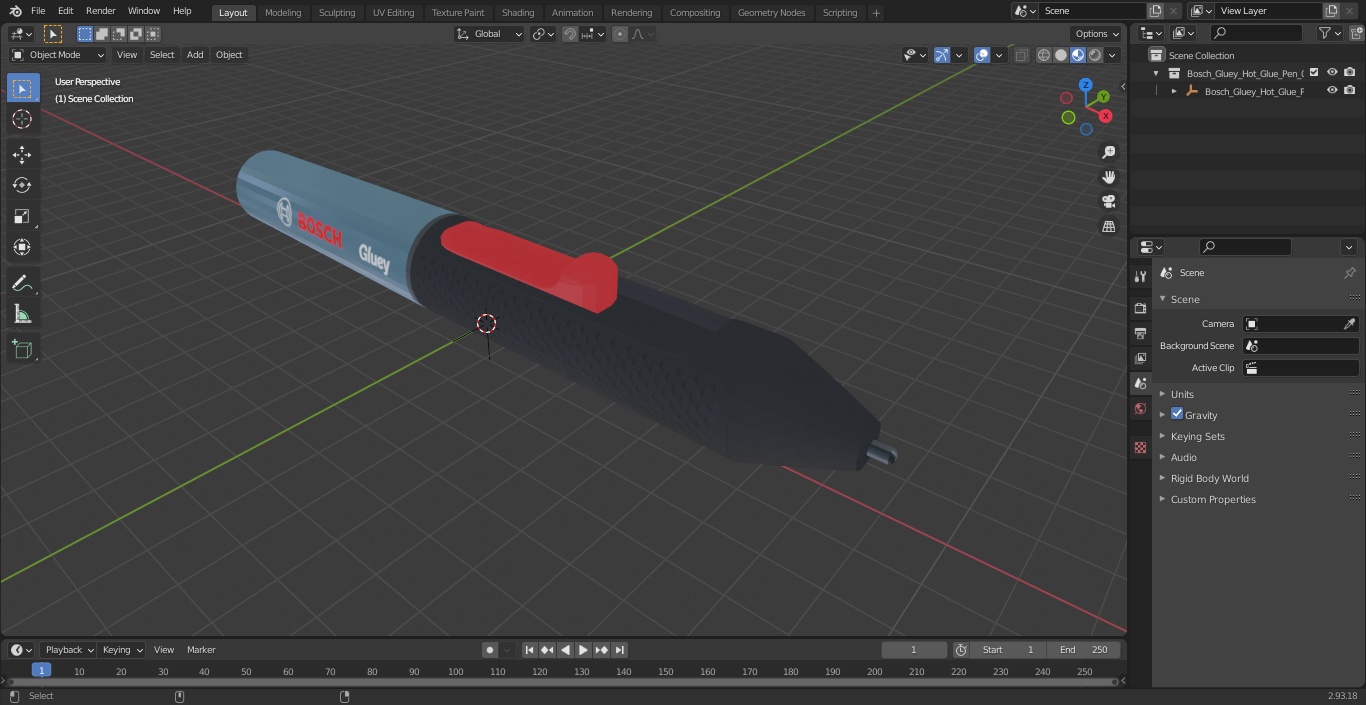This screenshot has height=705, width=1366.
Task: Click the eyedropper next to Camera field
Action: [x=1349, y=324]
